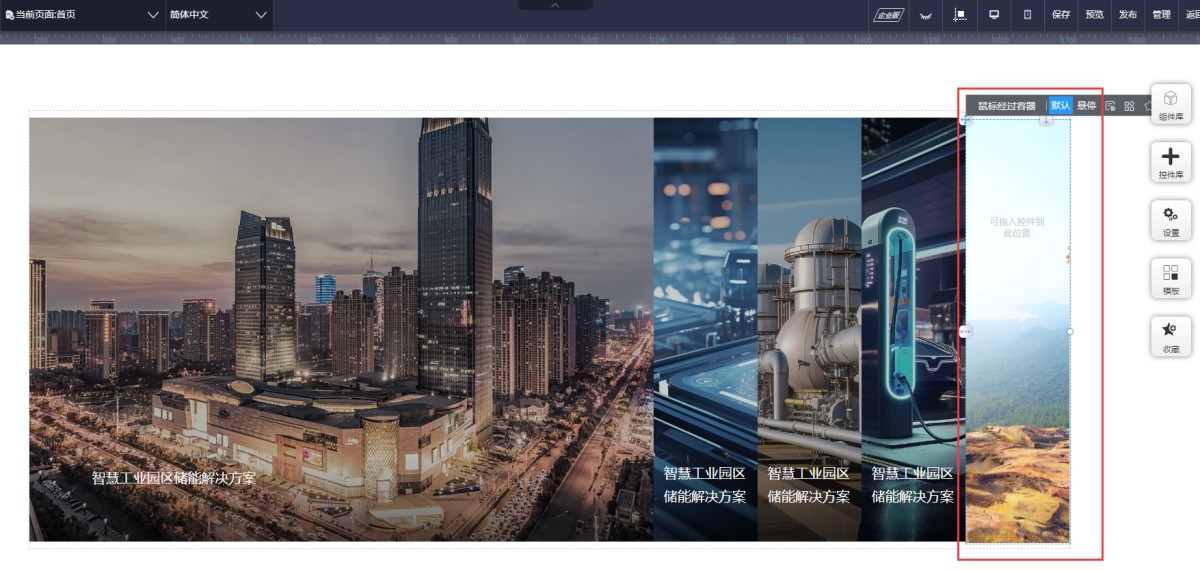The width and height of the screenshot is (1200, 571).
Task: Open the 模板 templates panel
Action: pyautogui.click(x=1170, y=279)
